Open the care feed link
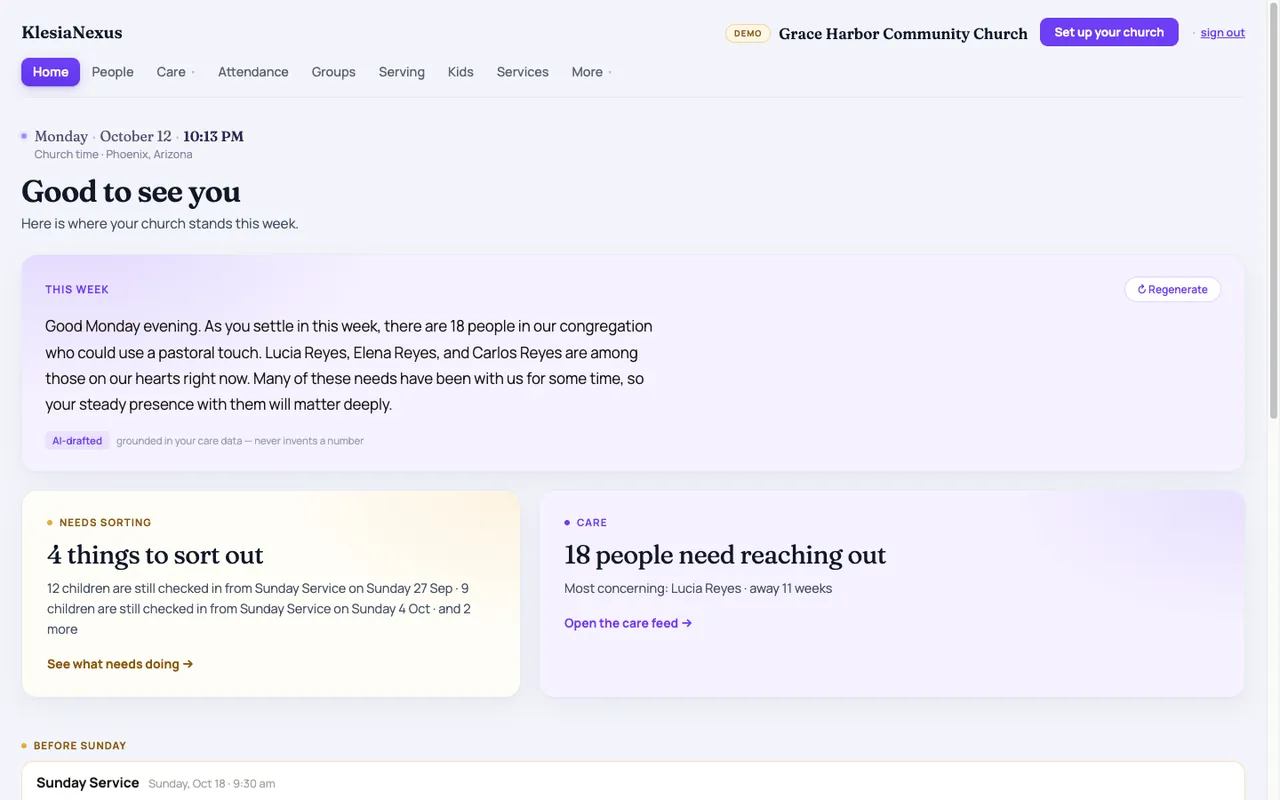The width and height of the screenshot is (1280, 800). click(x=628, y=623)
